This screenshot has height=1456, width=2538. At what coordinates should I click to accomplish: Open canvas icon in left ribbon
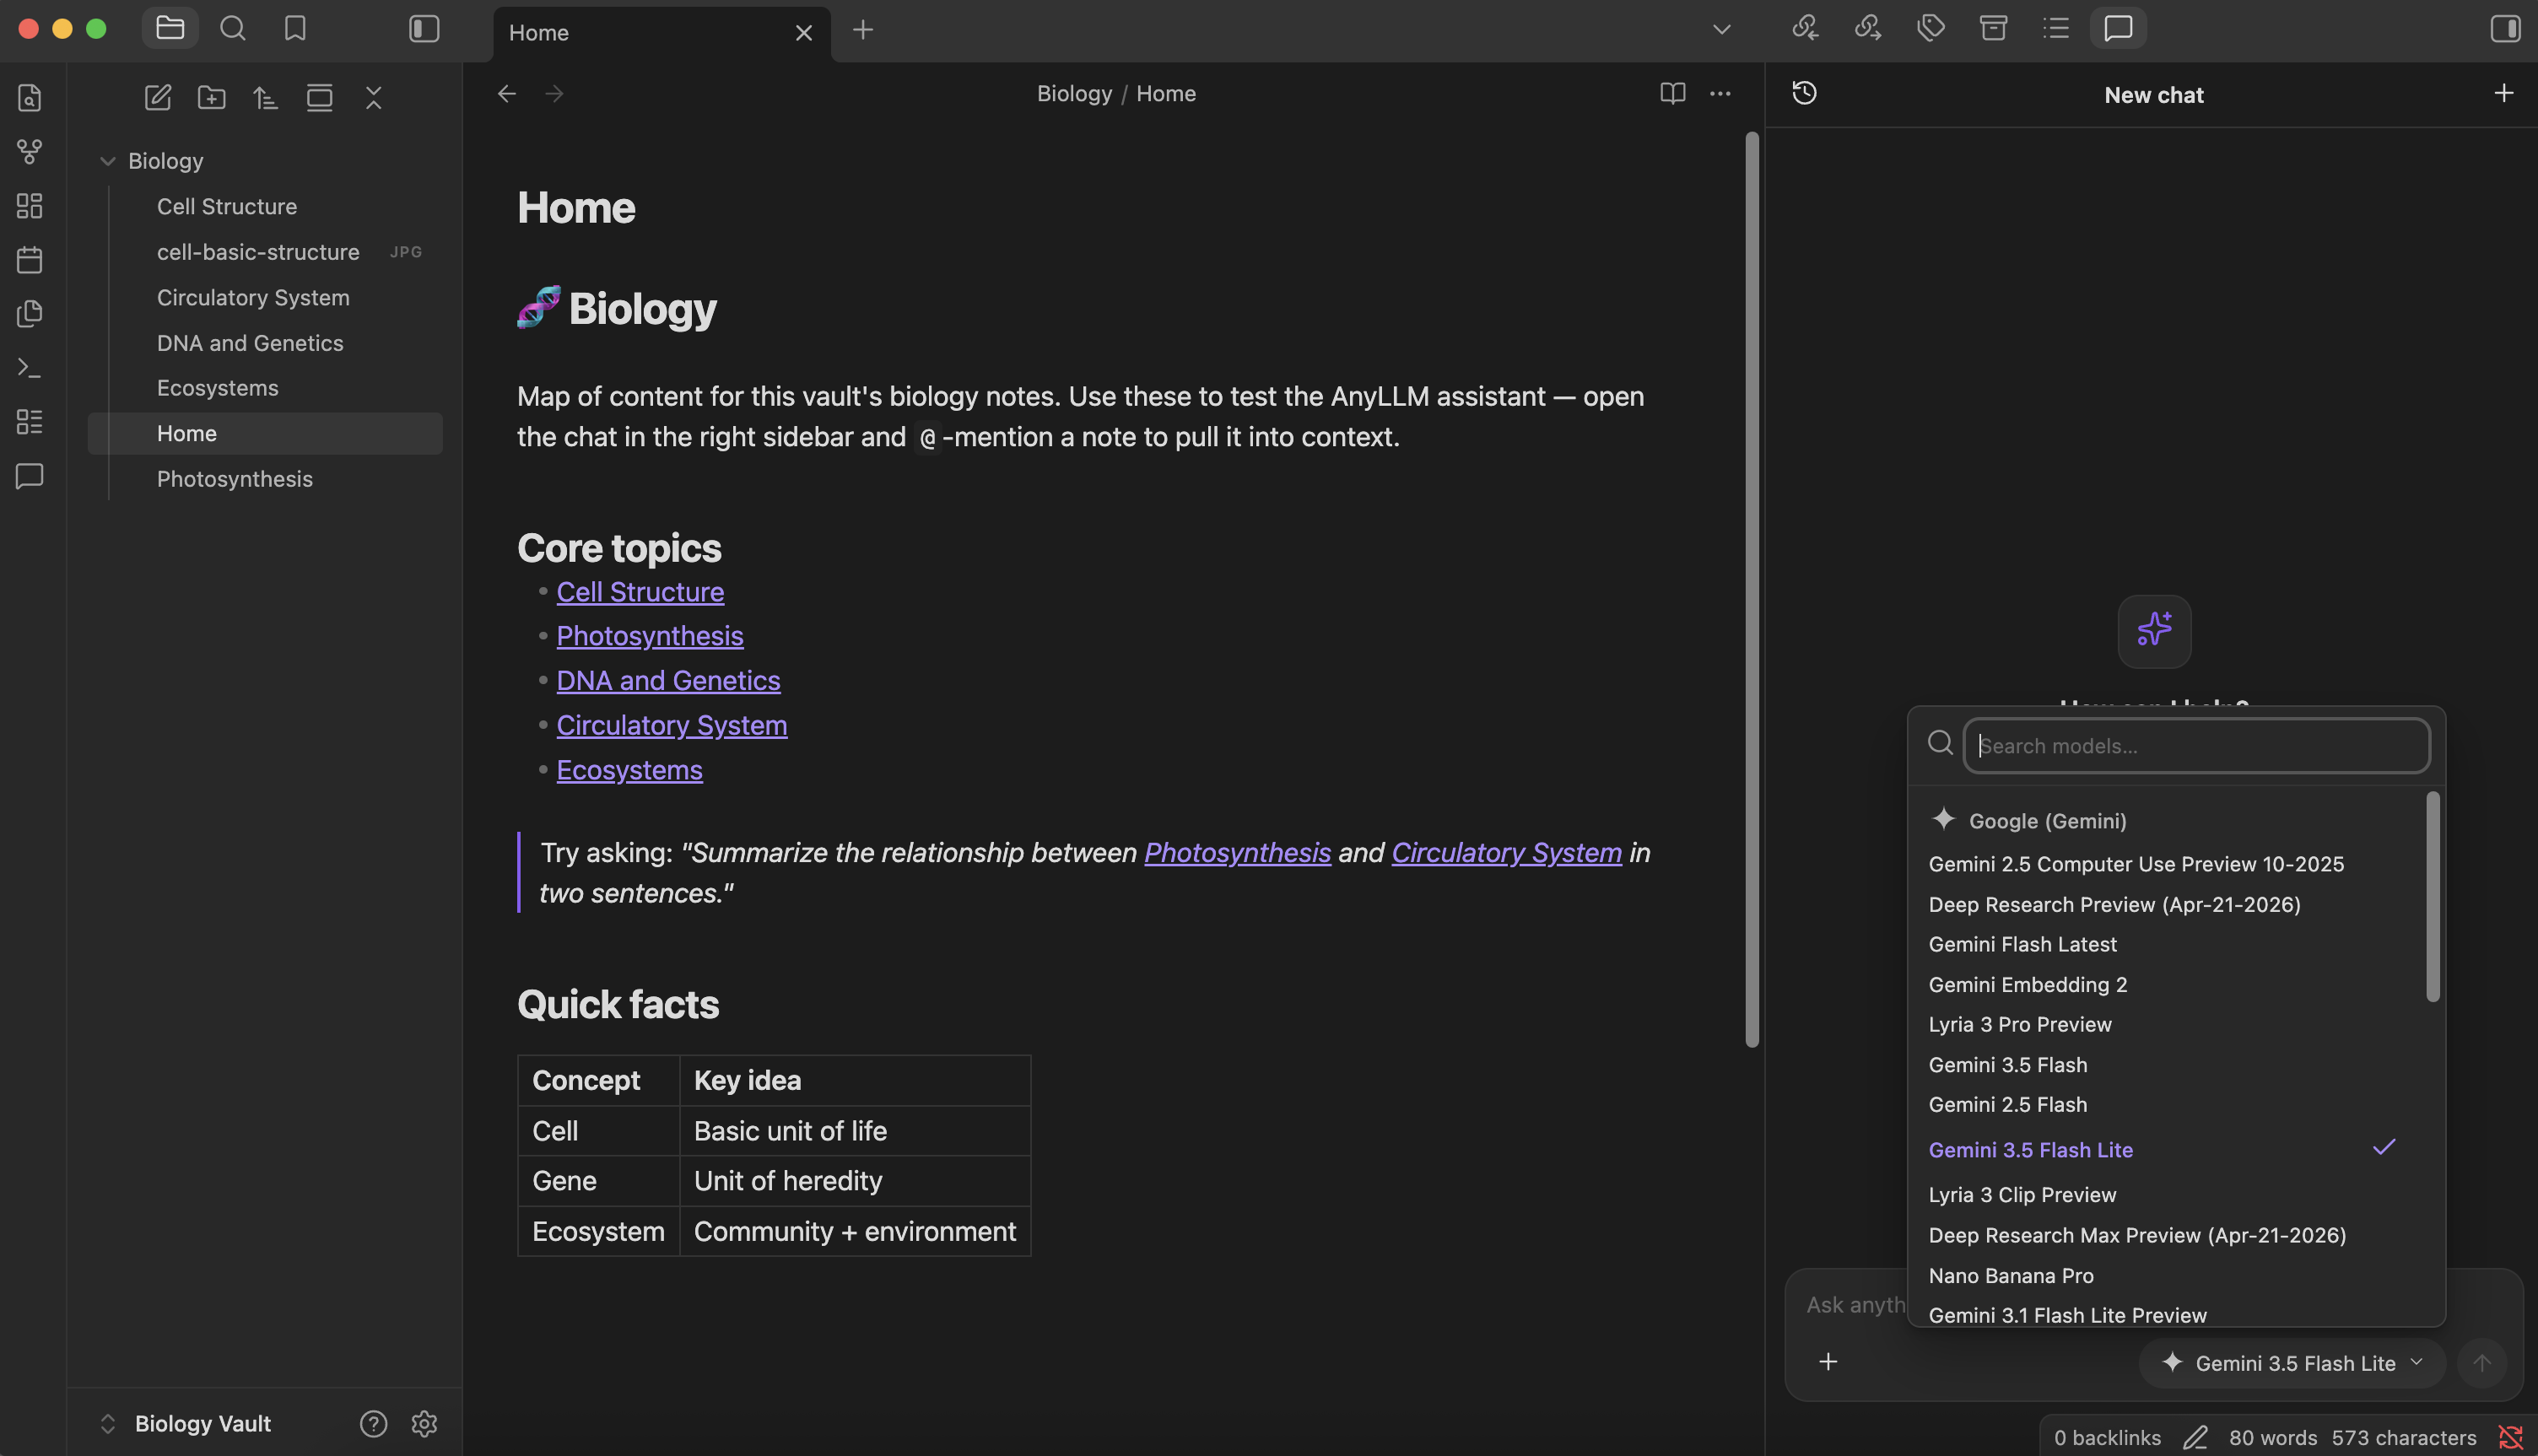[x=30, y=206]
